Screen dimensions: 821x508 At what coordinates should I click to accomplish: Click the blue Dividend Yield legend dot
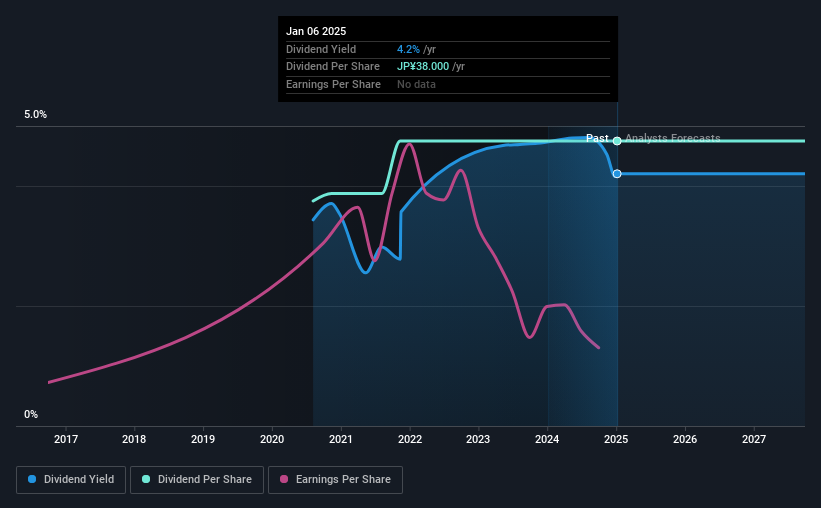click(x=32, y=479)
